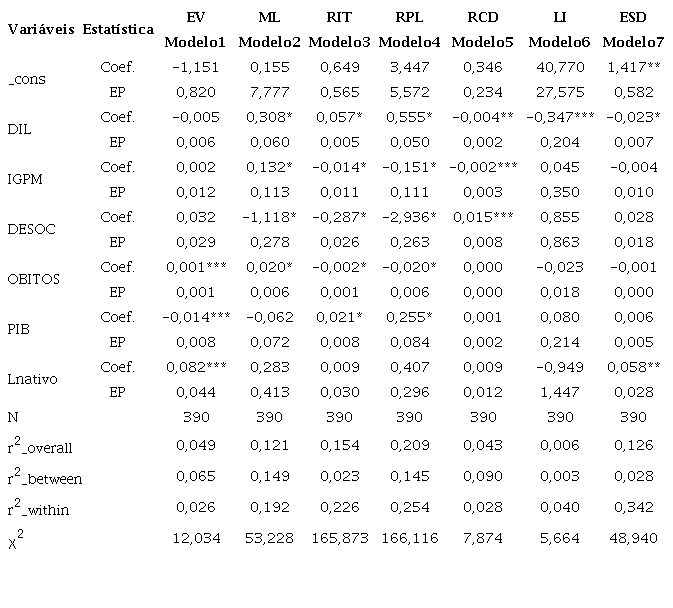The height and width of the screenshot is (608, 673).
Task: Click the ESD column header
Action: 630,18
